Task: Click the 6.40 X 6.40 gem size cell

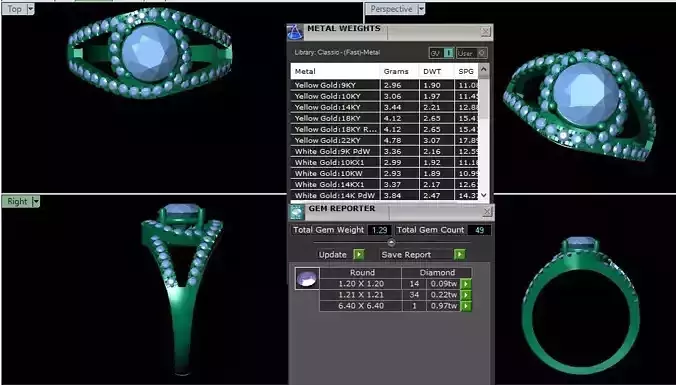Action: click(x=361, y=306)
